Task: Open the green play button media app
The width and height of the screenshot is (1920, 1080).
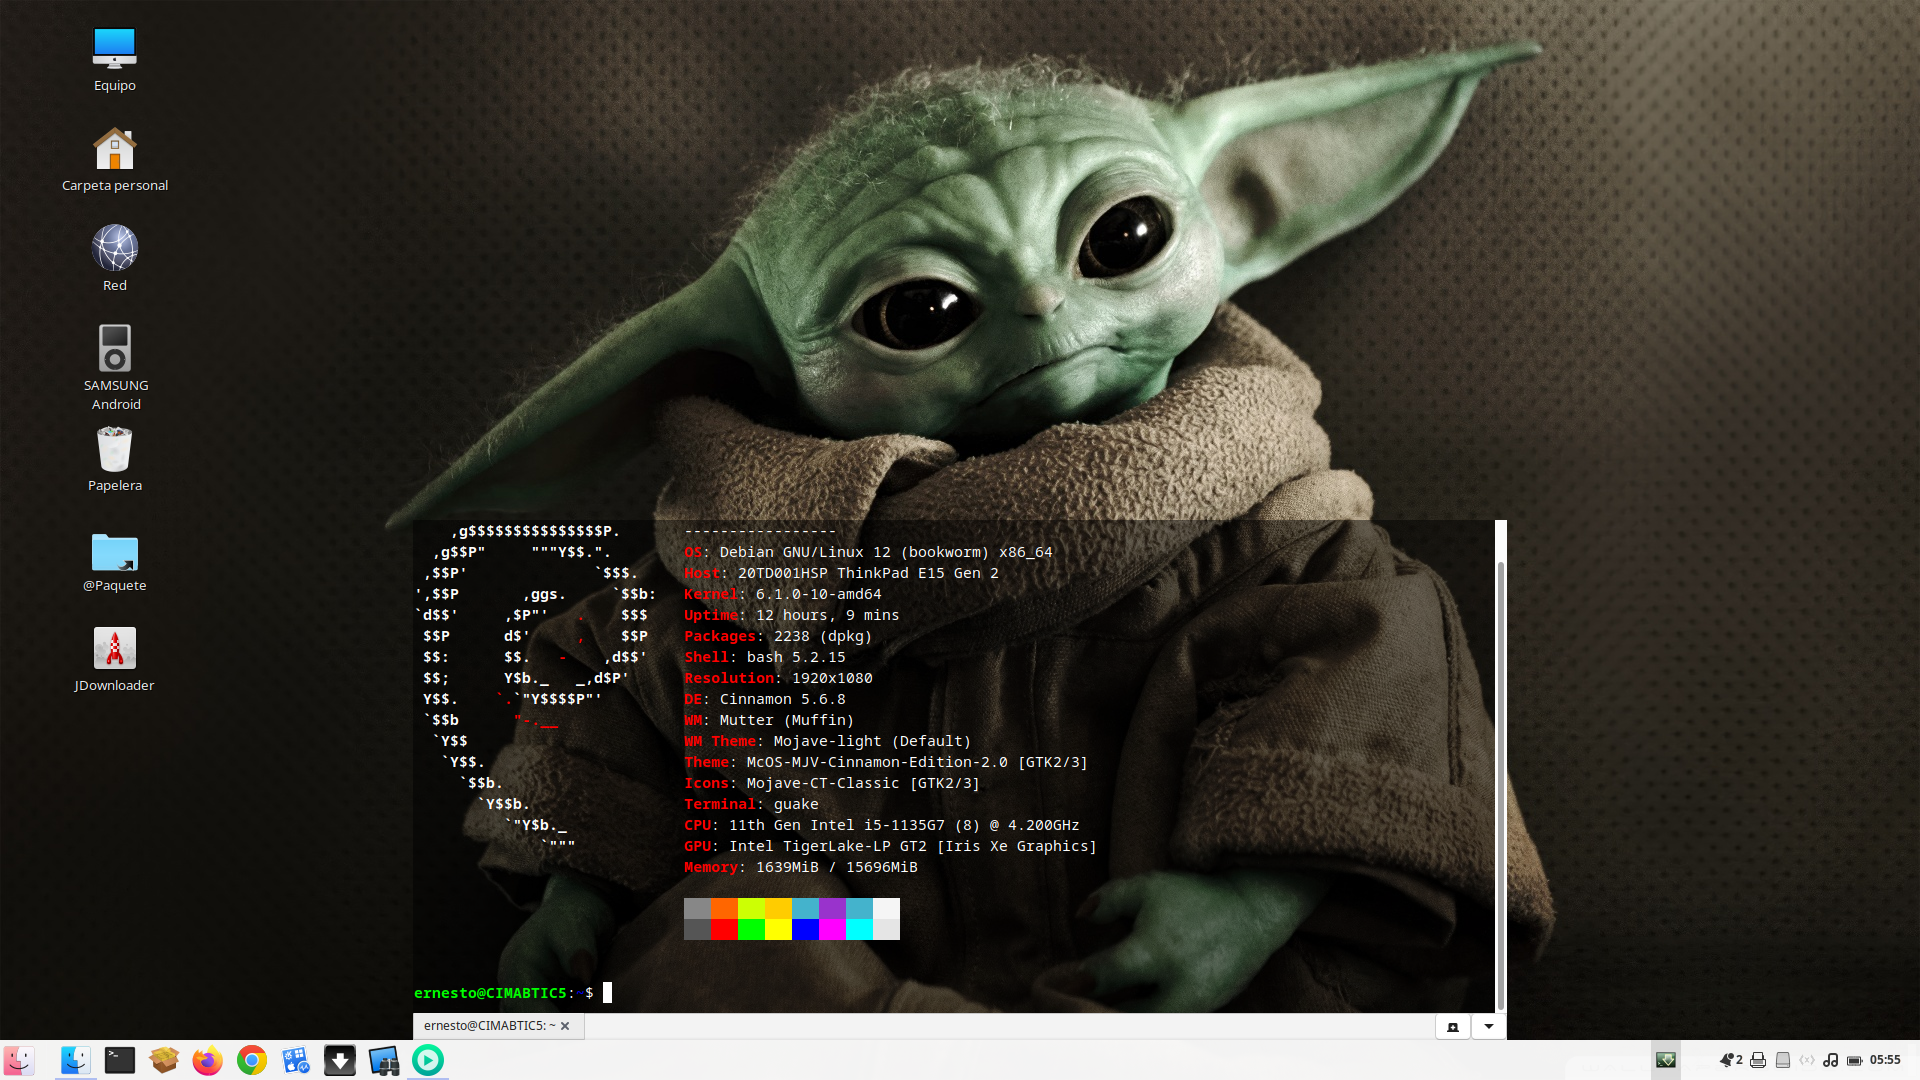Action: coord(428,1060)
